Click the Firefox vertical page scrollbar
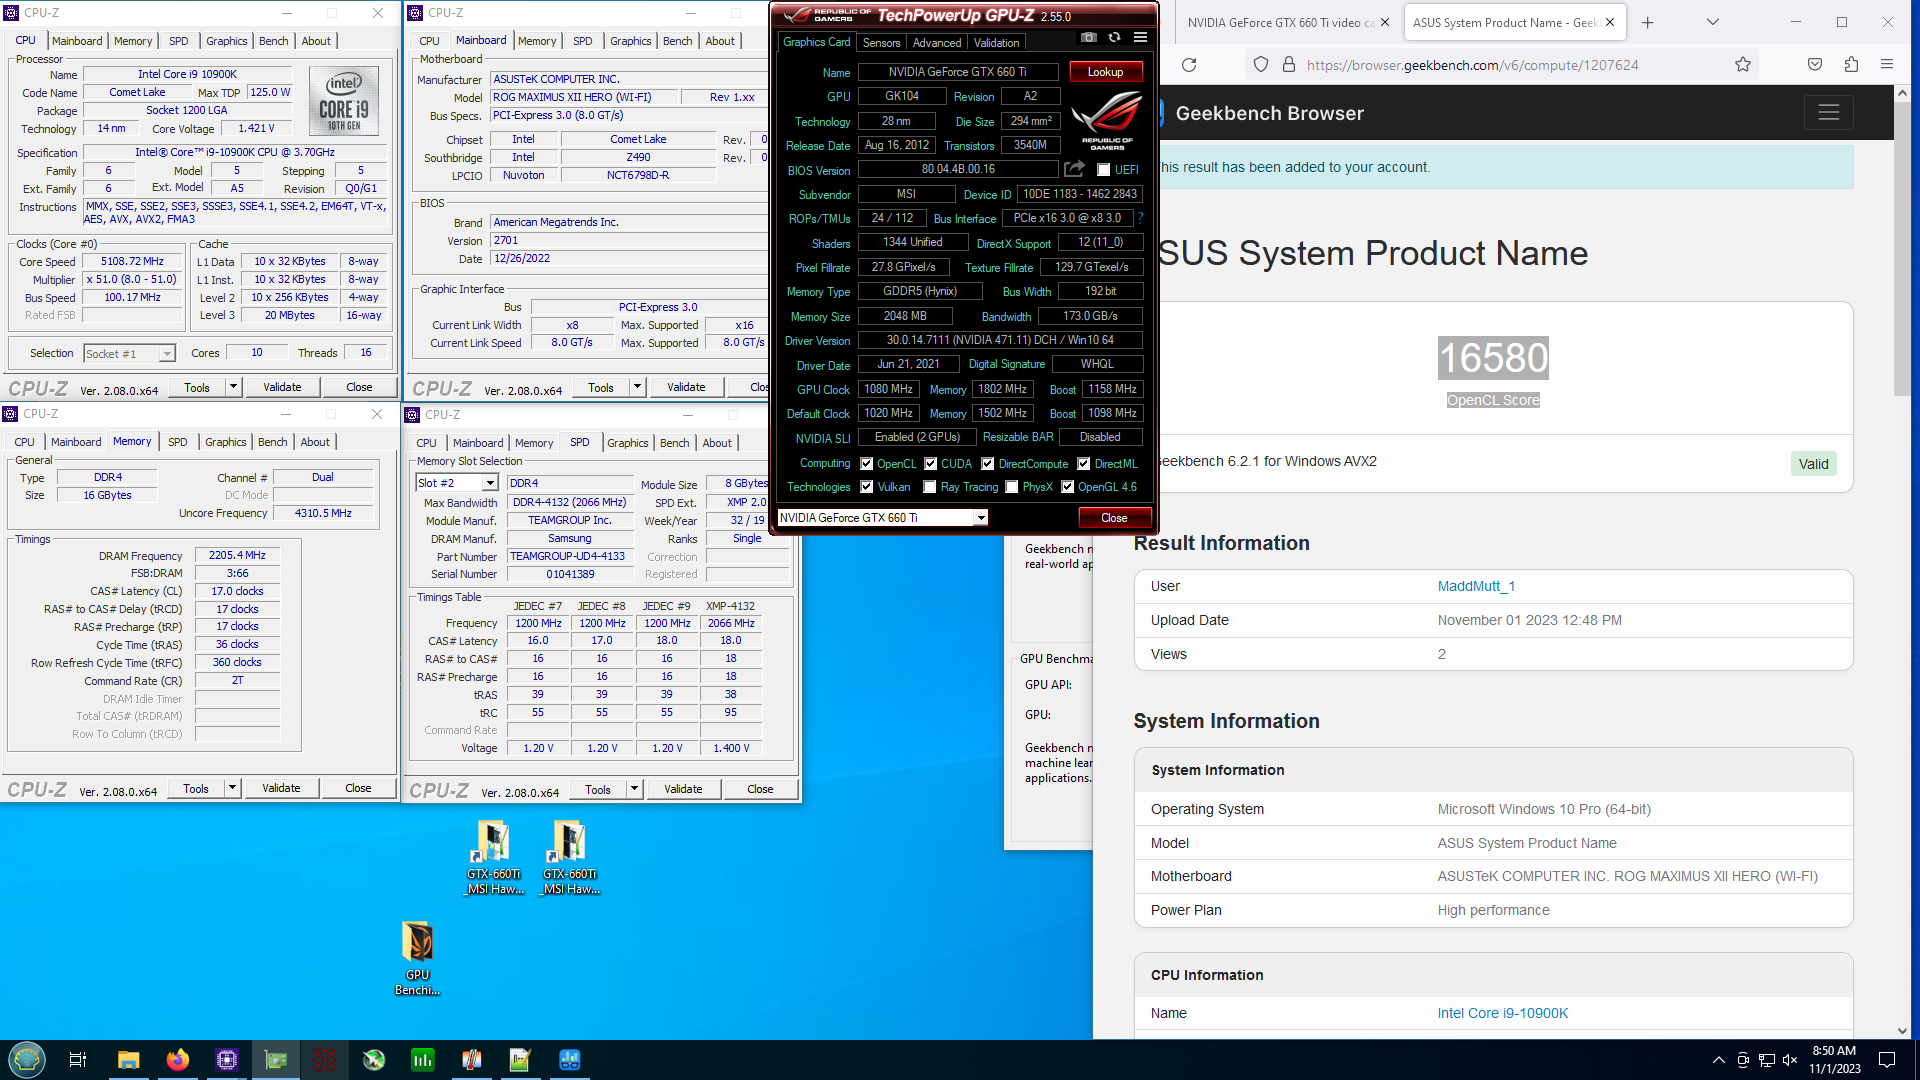The width and height of the screenshot is (1920, 1080). tap(1902, 250)
